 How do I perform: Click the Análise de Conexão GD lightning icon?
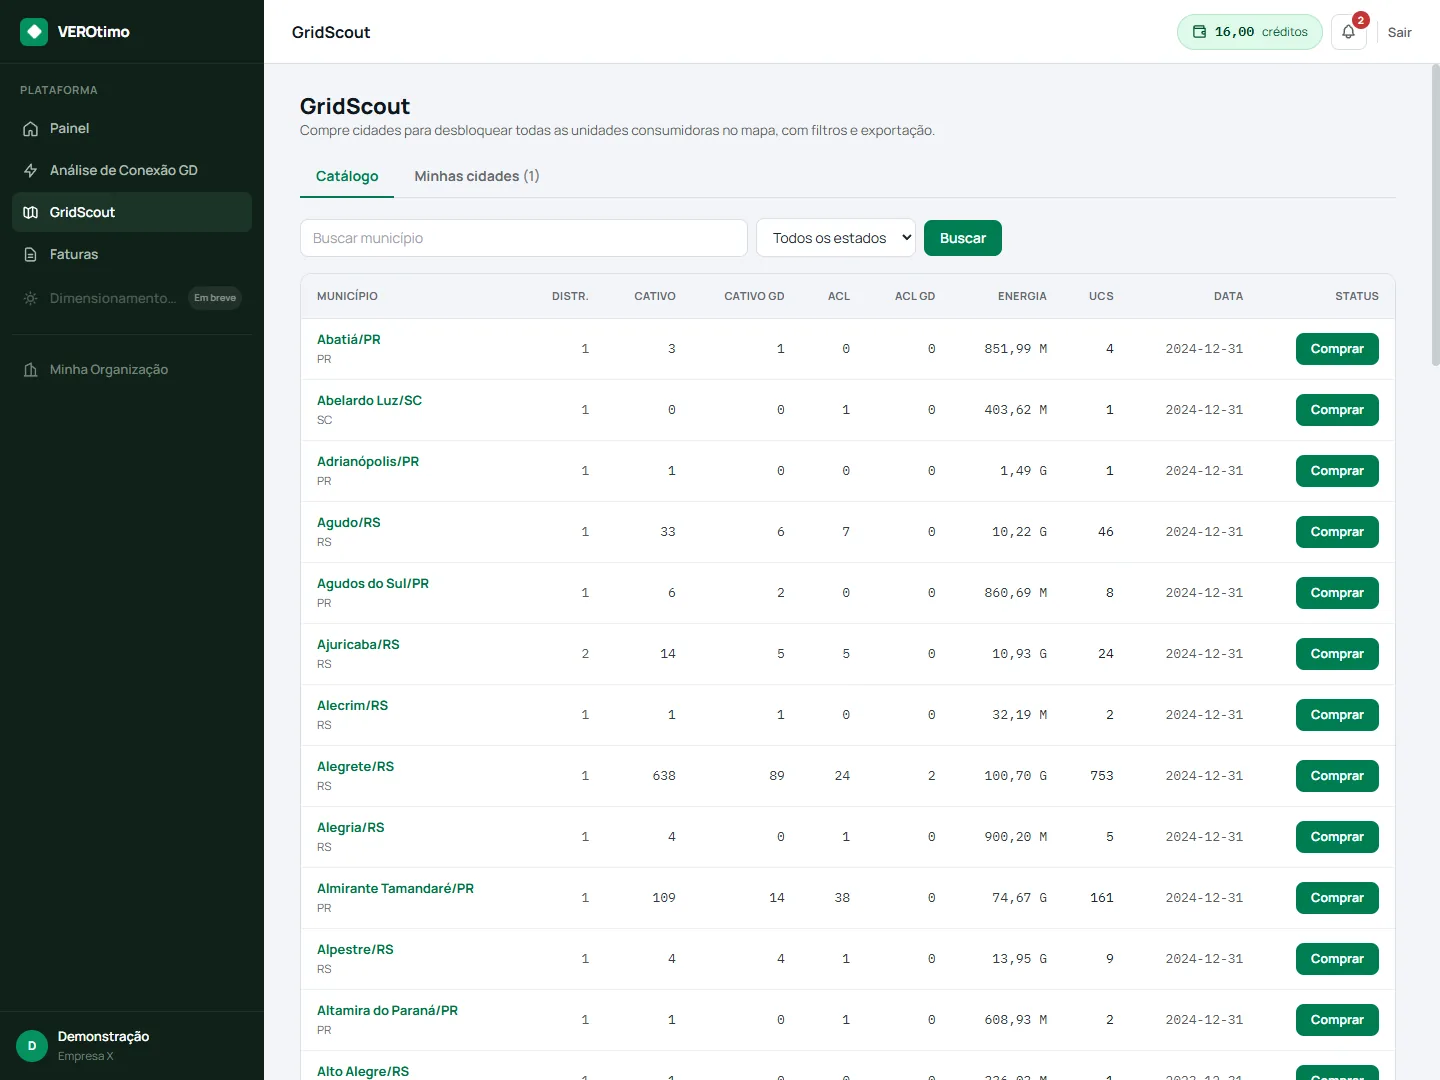tap(31, 171)
